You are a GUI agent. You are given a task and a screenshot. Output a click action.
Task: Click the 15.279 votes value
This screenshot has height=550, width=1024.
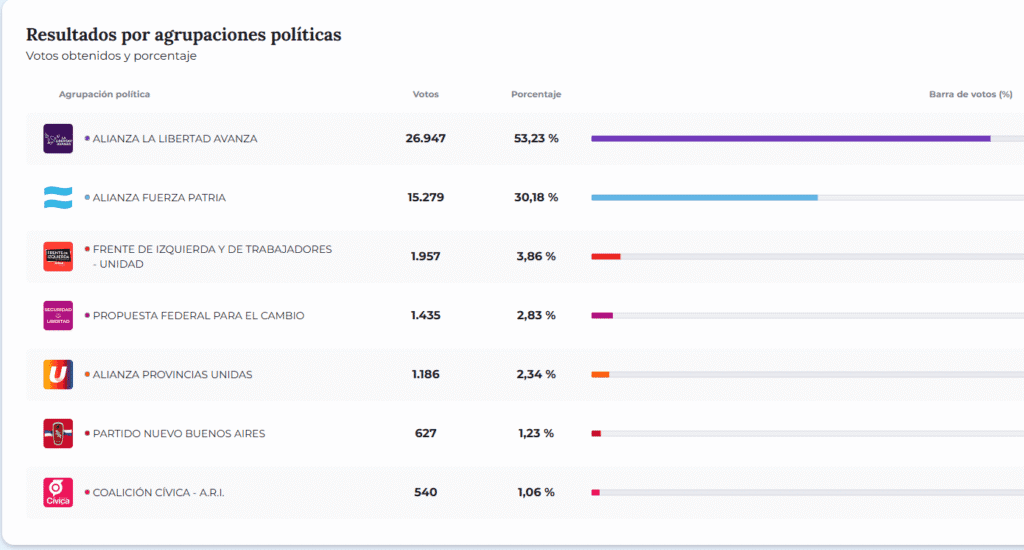tap(425, 197)
